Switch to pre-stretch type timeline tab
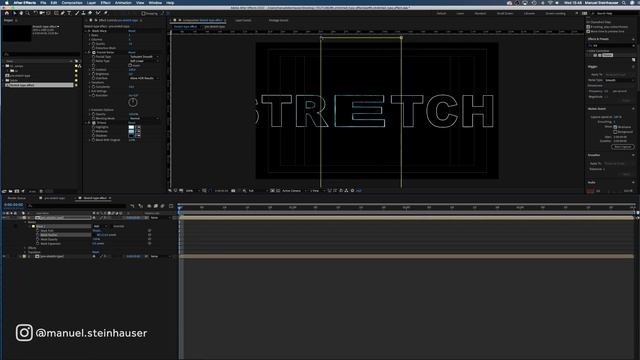Screen dimensions: 640x360 tap(54, 198)
